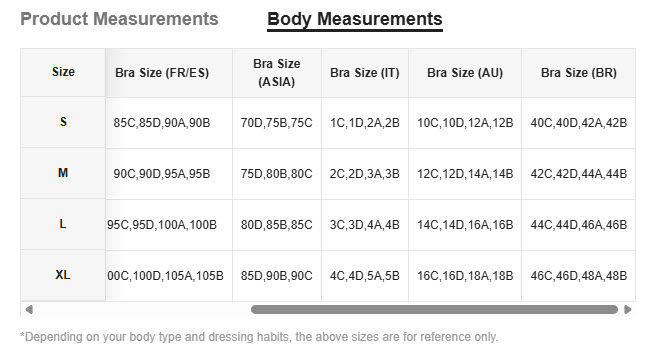Select the L size row label
This screenshot has height=360, width=653.
pos(63,224)
